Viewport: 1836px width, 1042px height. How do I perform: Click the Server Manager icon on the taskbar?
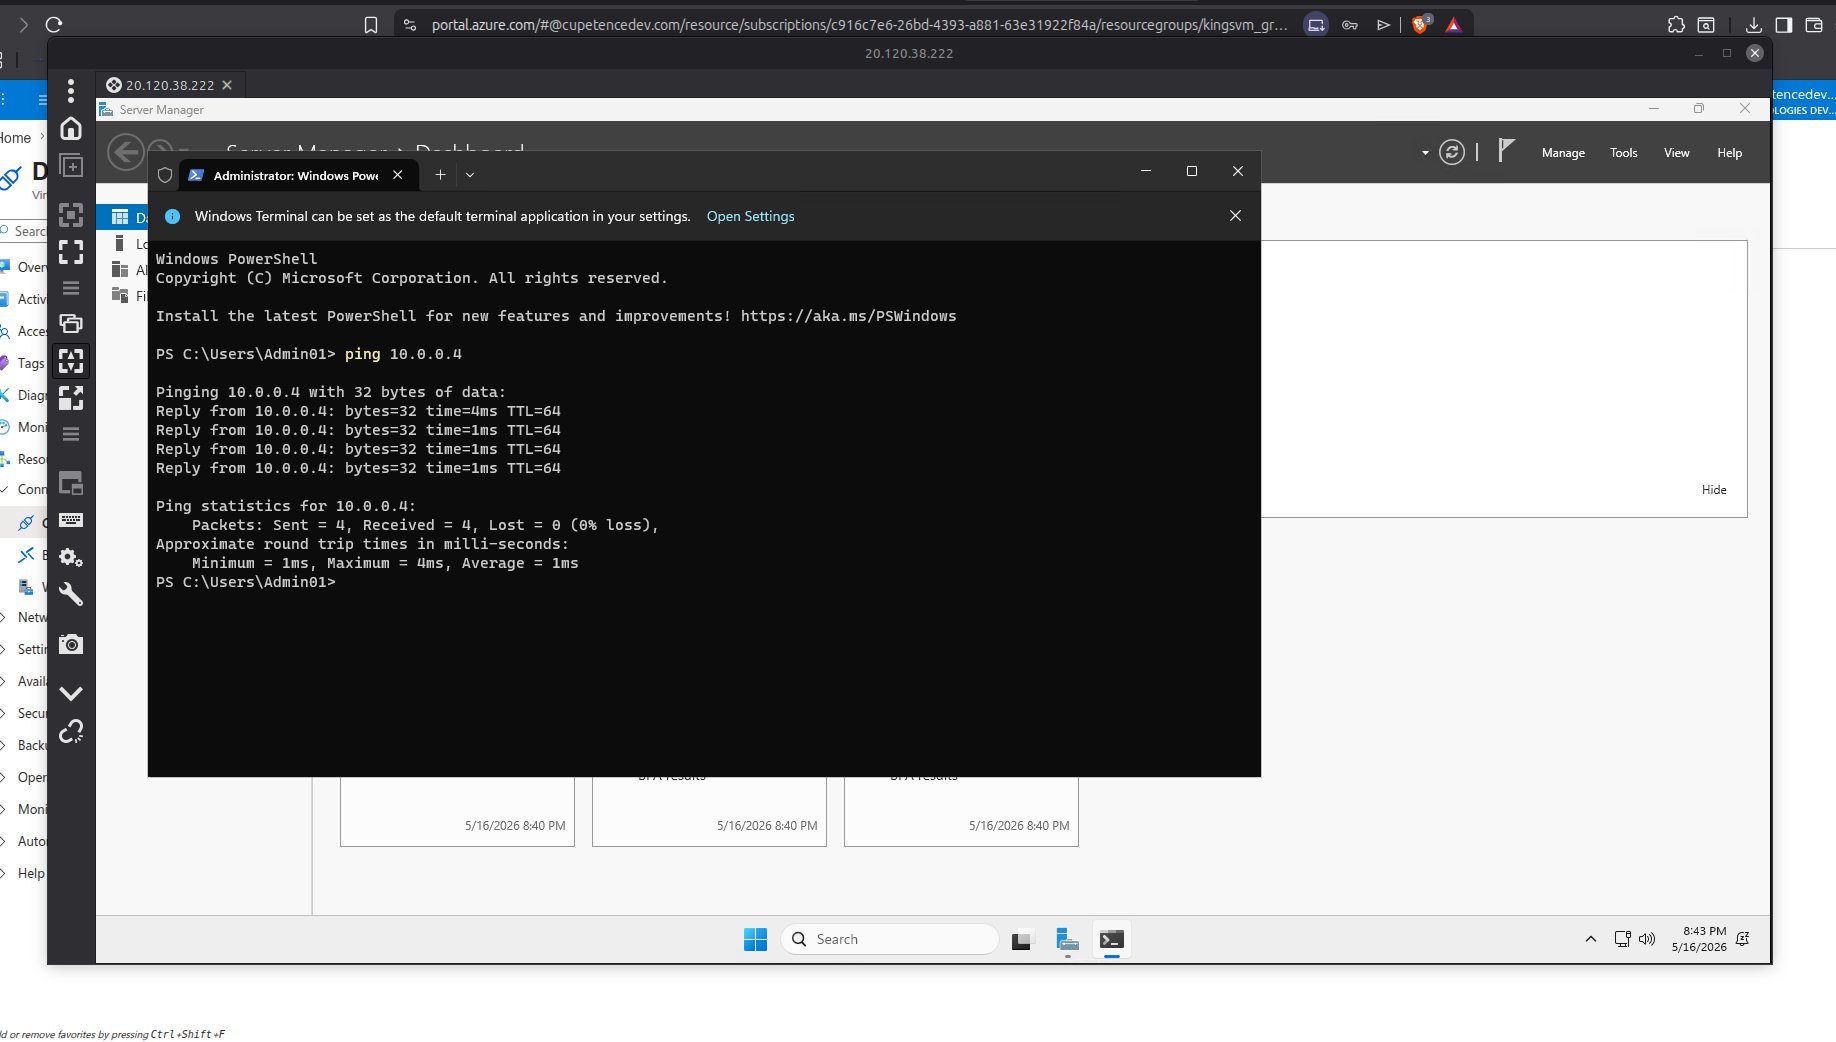(x=1067, y=939)
